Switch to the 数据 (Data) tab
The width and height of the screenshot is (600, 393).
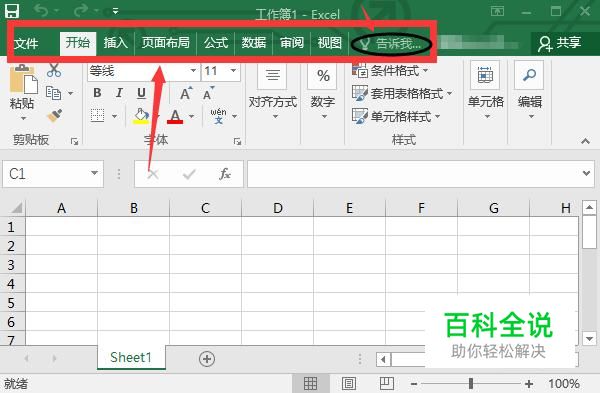point(254,42)
